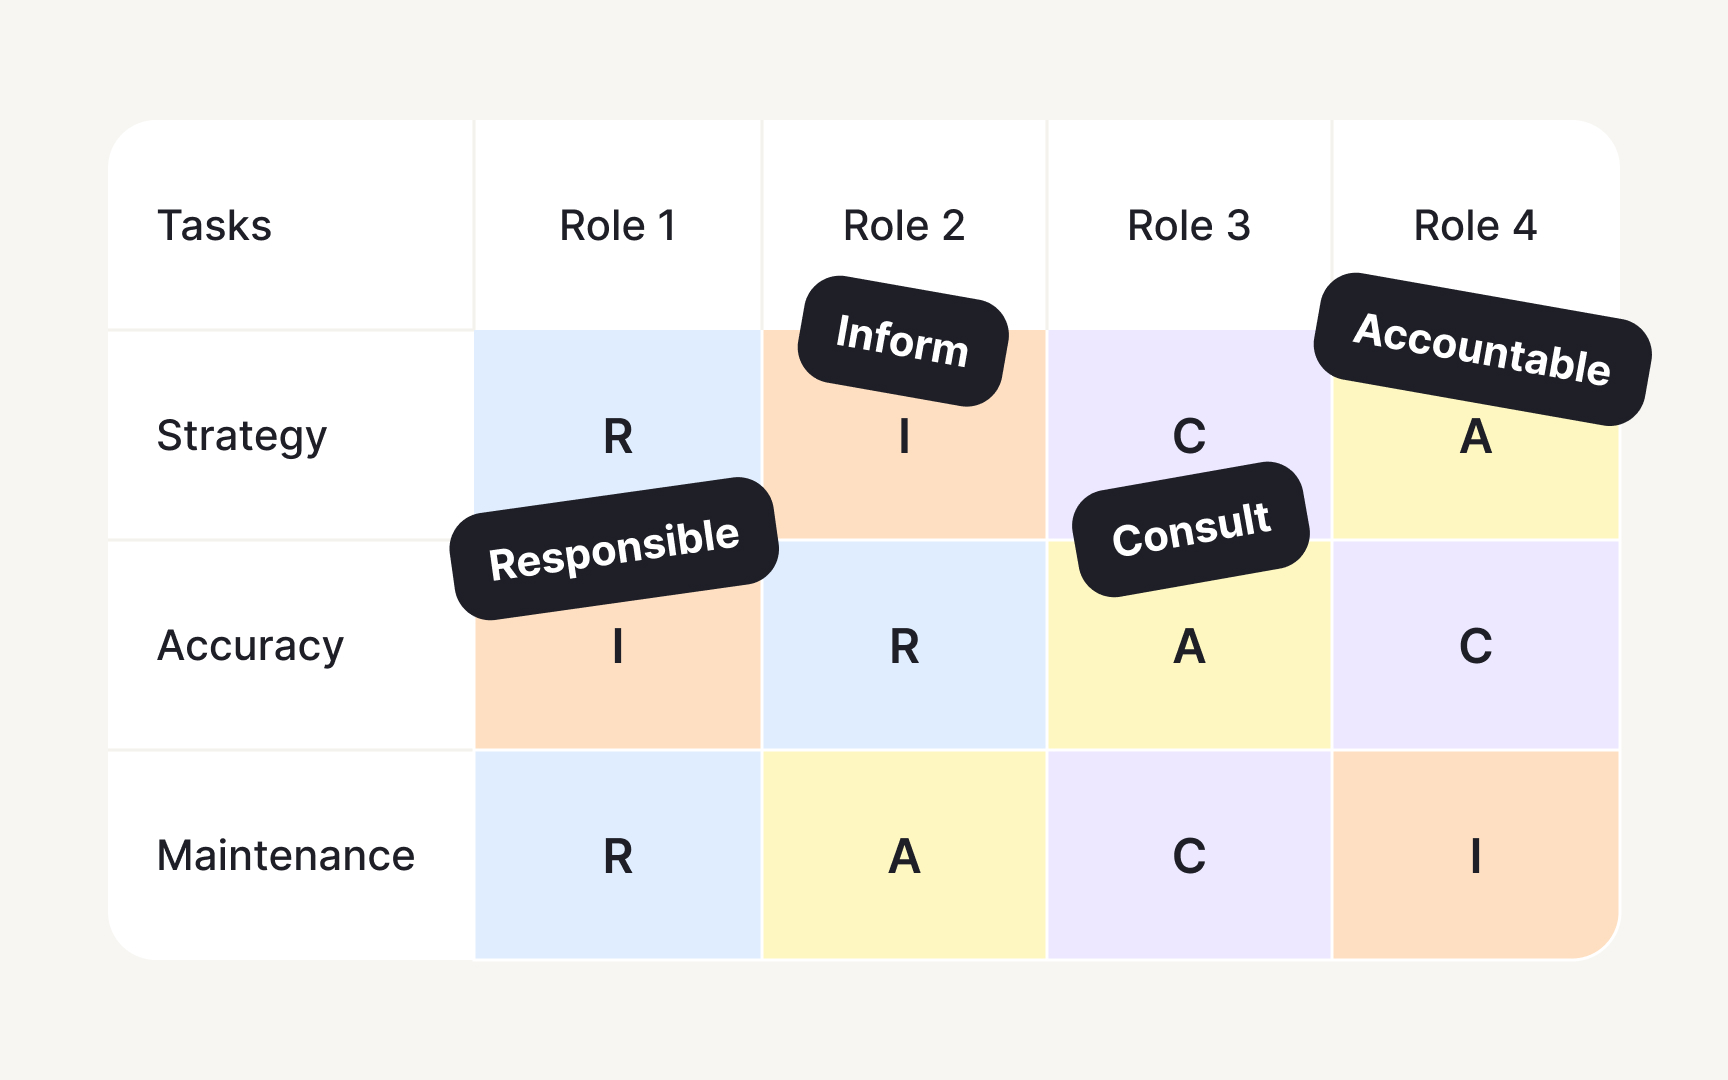Image resolution: width=1728 pixels, height=1080 pixels.
Task: Click the Accuracy row label
Action: coord(251,646)
